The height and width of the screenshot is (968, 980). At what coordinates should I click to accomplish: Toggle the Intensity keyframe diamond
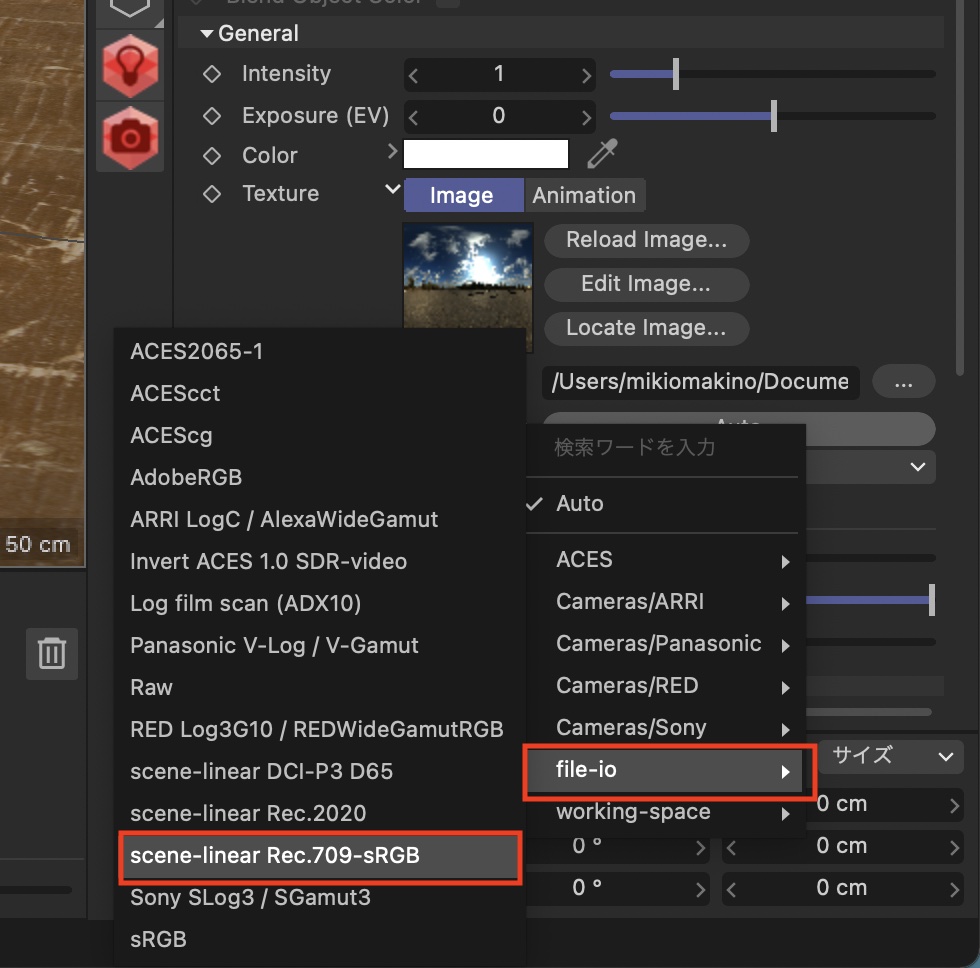212,74
